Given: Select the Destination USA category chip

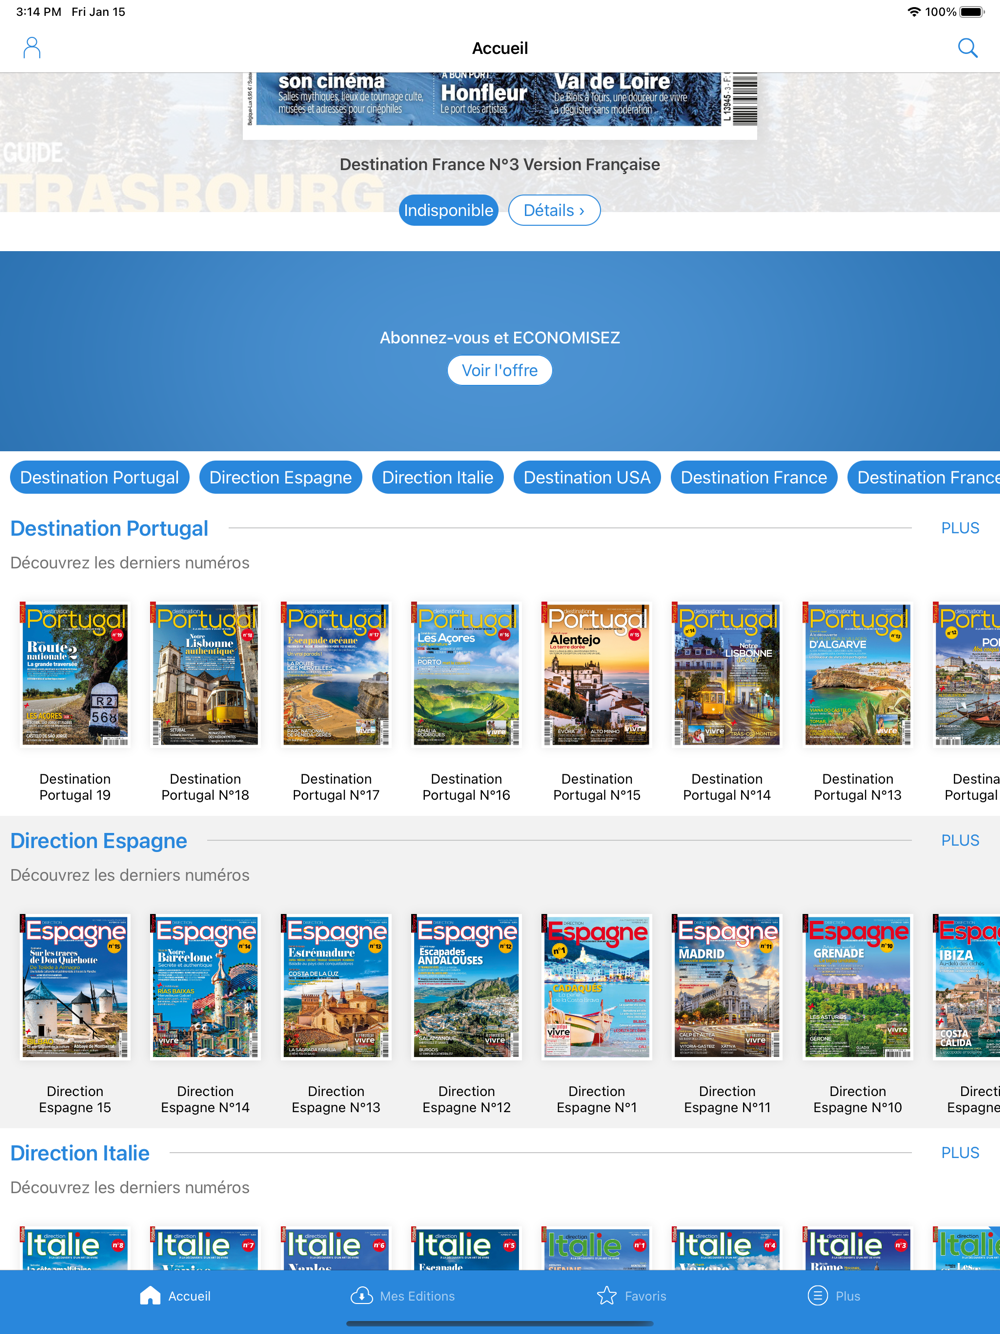Looking at the screenshot, I should [x=587, y=477].
